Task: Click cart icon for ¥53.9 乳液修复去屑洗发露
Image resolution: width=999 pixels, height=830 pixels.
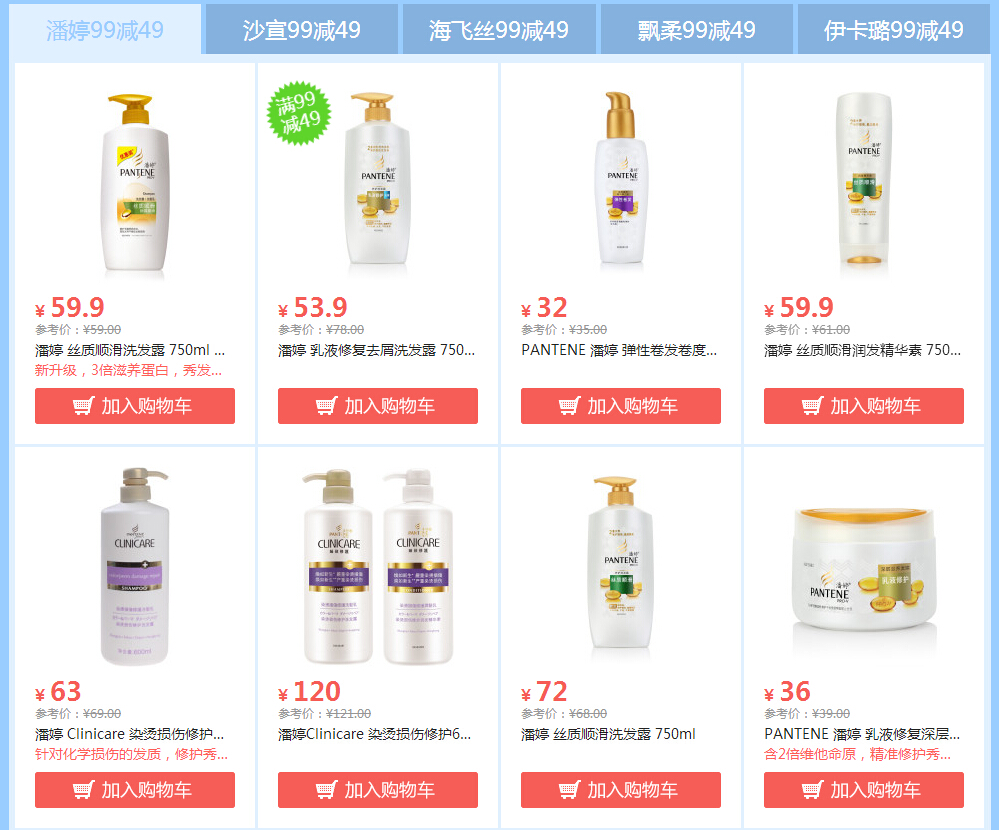Action: click(x=326, y=406)
